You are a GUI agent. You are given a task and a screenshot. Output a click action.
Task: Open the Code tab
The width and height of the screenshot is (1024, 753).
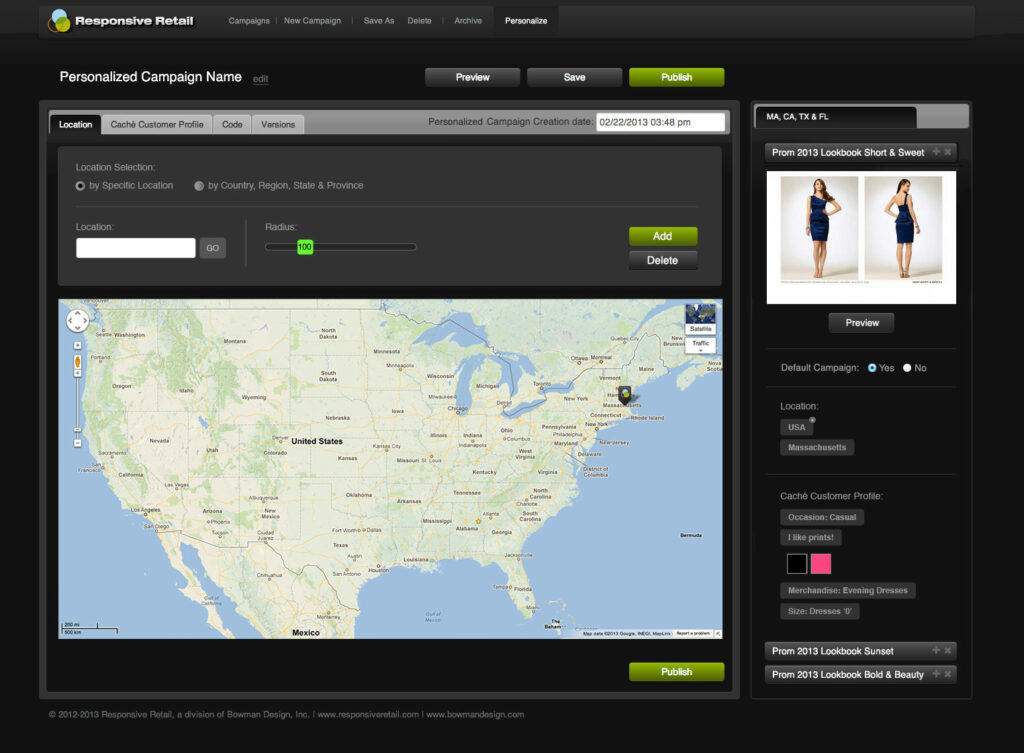click(232, 124)
